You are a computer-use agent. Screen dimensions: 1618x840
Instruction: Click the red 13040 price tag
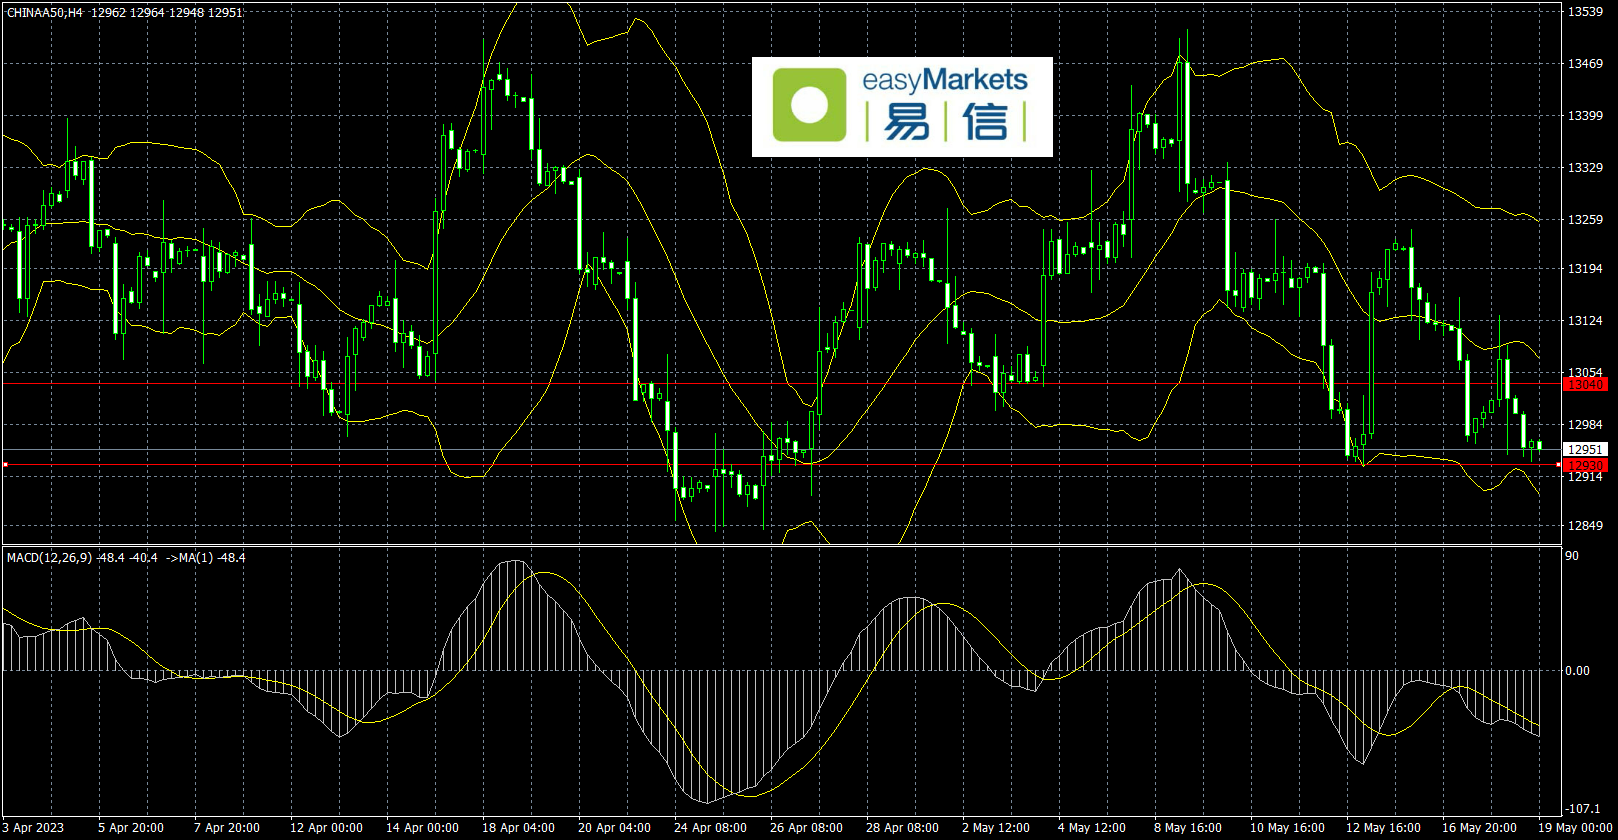click(x=1585, y=385)
